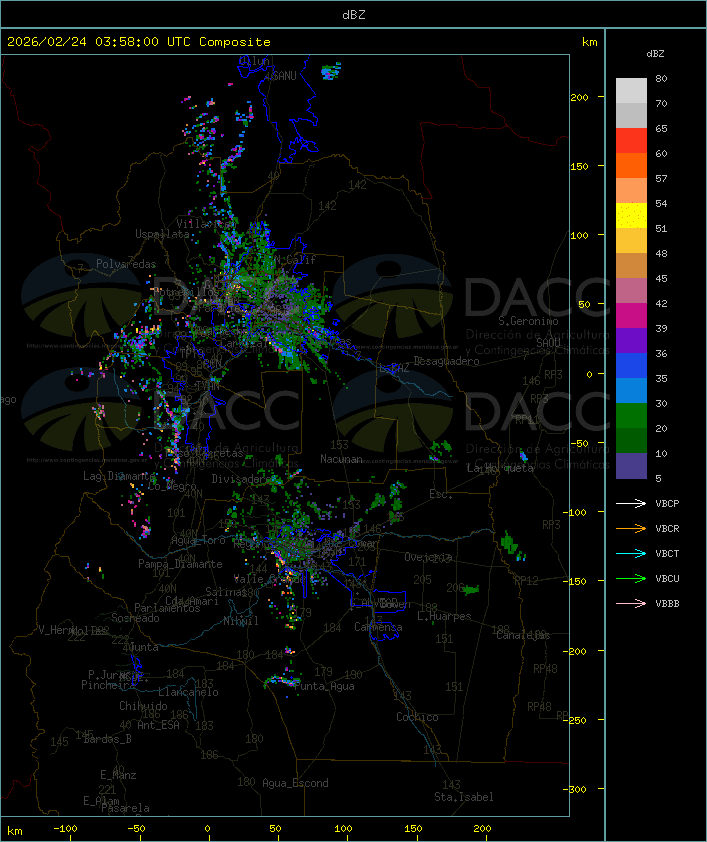The width and height of the screenshot is (707, 842).
Task: Click the RP12 route label
Action: (x=526, y=580)
